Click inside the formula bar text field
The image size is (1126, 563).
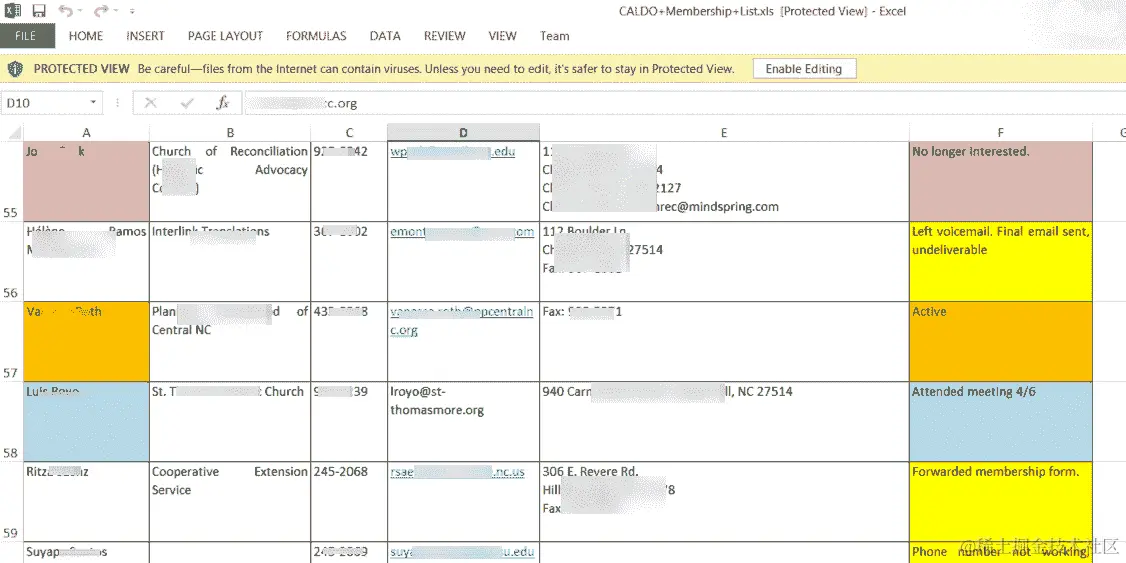684,103
